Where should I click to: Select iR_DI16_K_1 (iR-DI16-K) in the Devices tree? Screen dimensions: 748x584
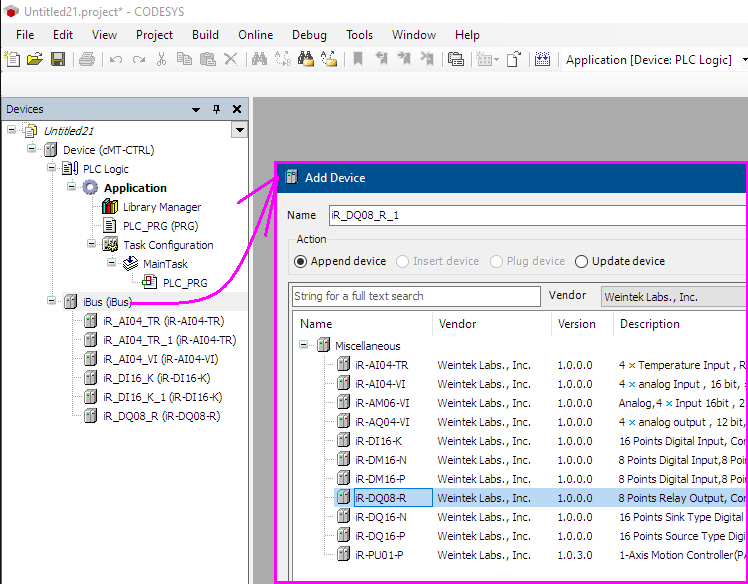click(163, 397)
